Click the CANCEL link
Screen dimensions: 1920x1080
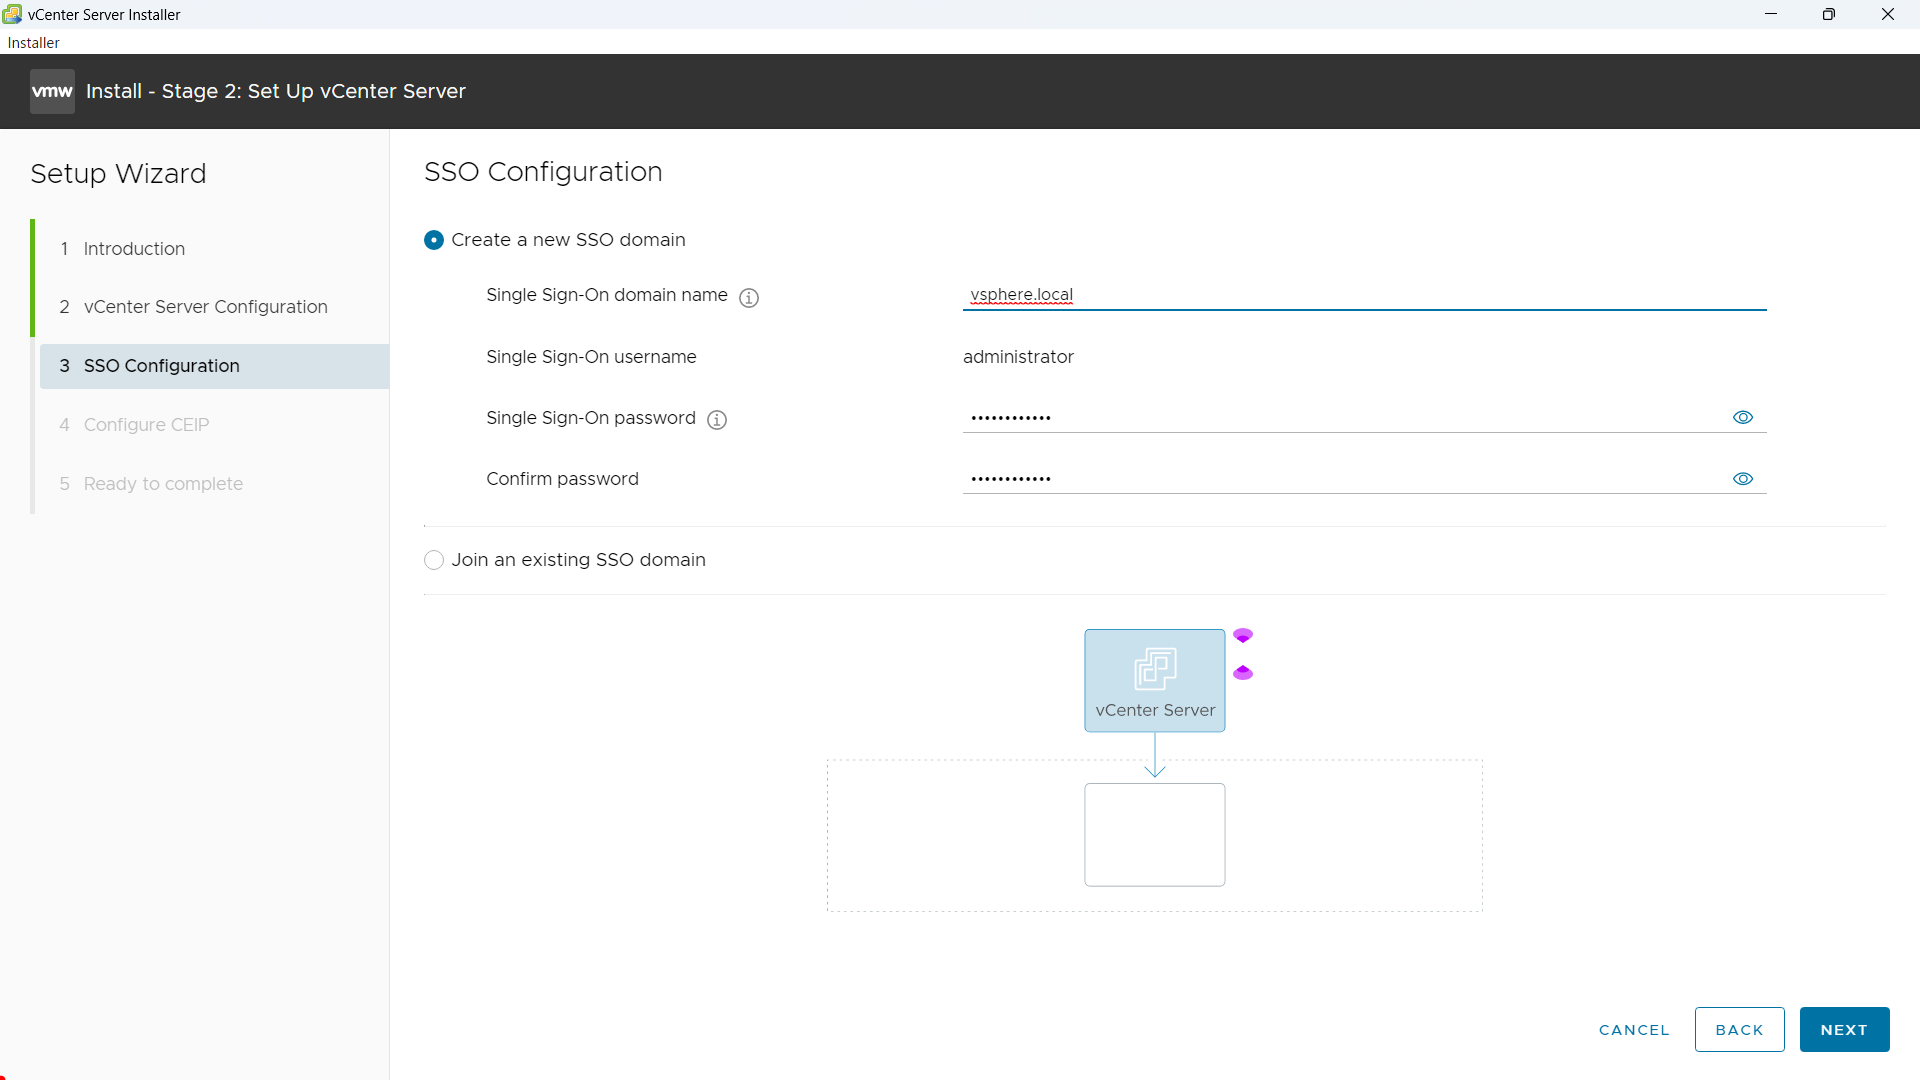click(1634, 1030)
